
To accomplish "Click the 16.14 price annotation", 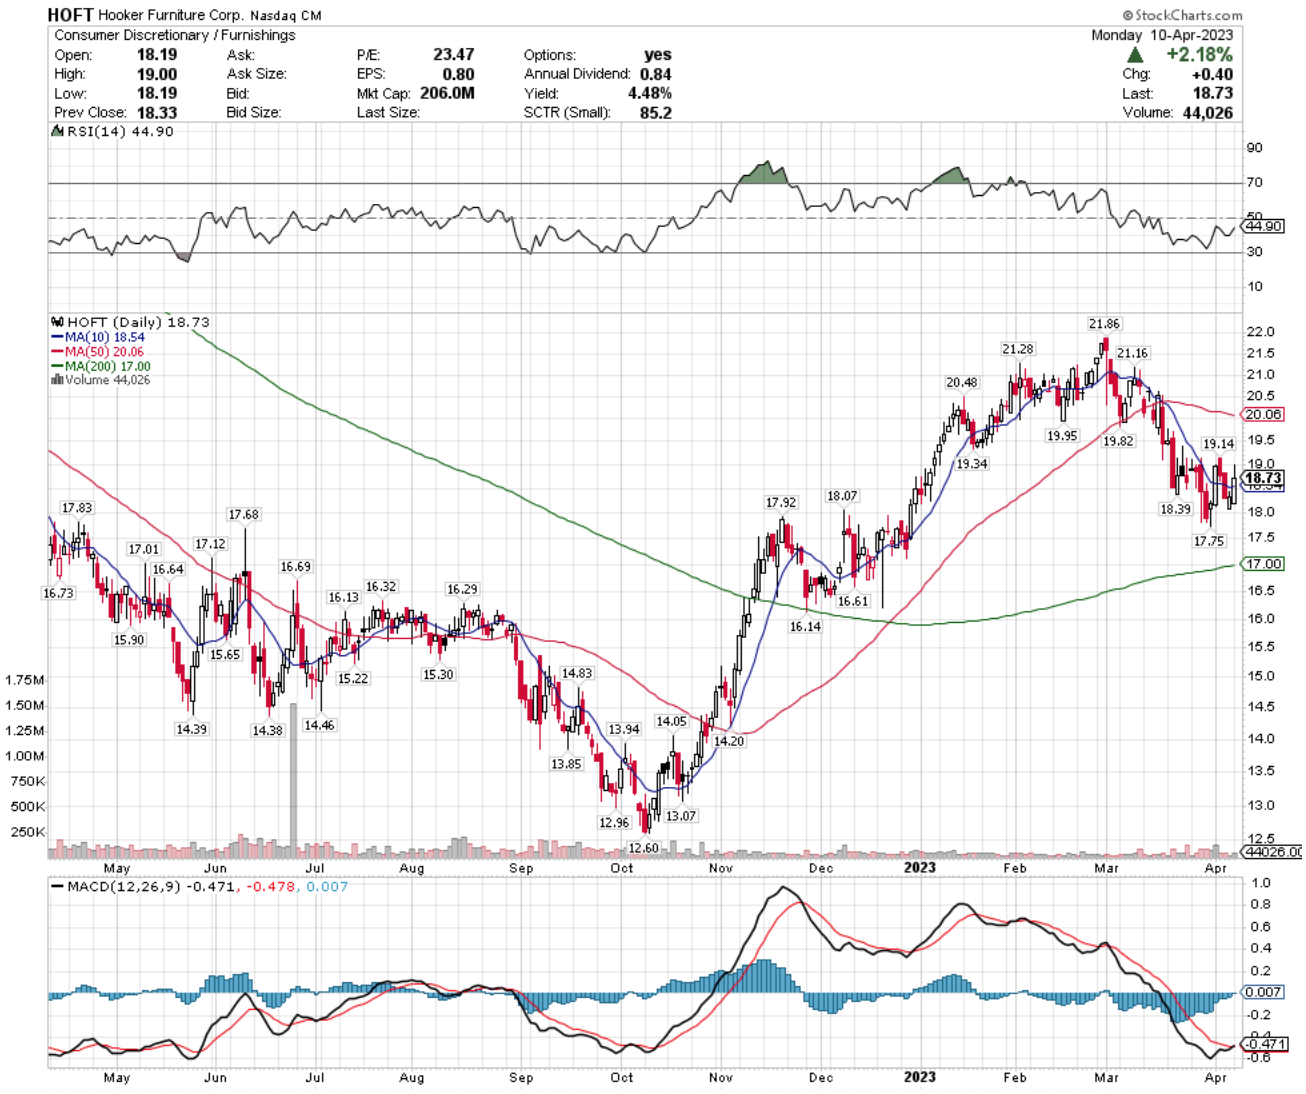I will tap(805, 627).
